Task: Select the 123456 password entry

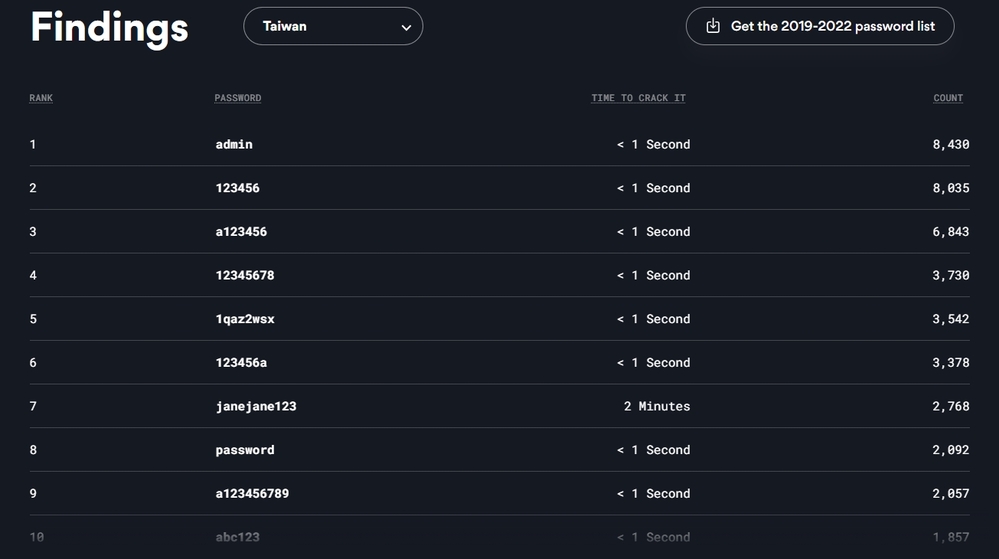Action: pos(238,188)
